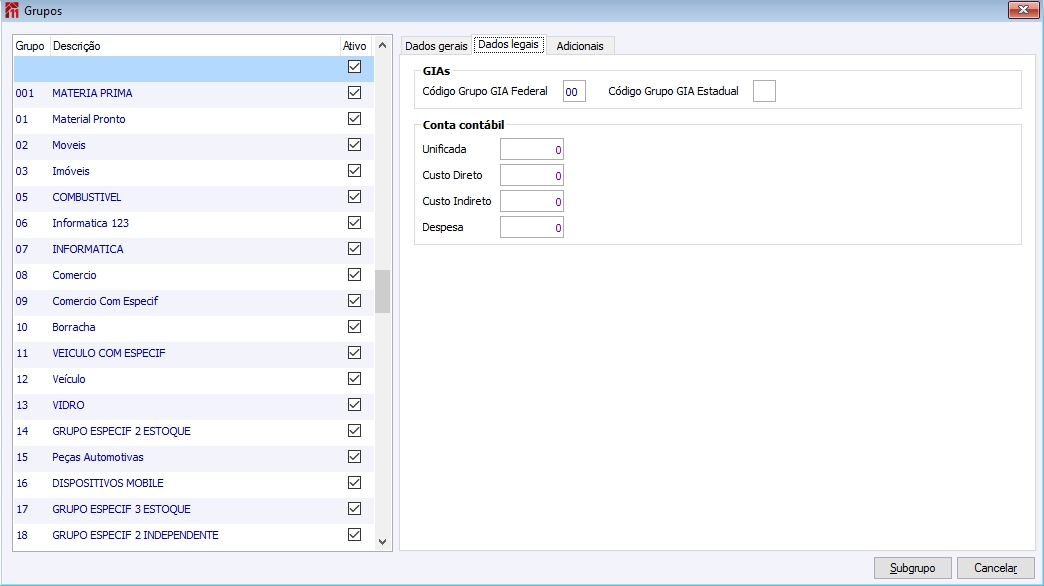This screenshot has height=586, width=1044.
Task: Click the scroll up arrow of group list
Action: coord(382,45)
